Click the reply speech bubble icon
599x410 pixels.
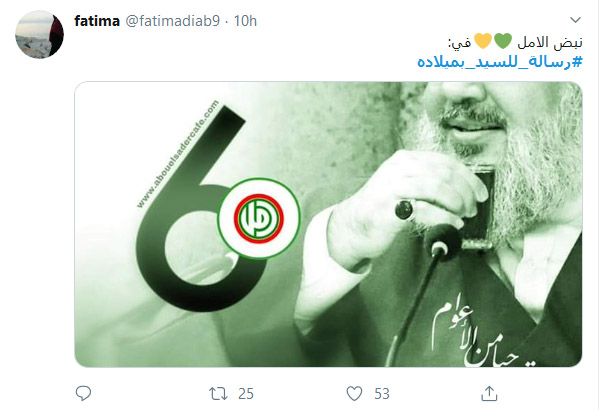coord(83,393)
